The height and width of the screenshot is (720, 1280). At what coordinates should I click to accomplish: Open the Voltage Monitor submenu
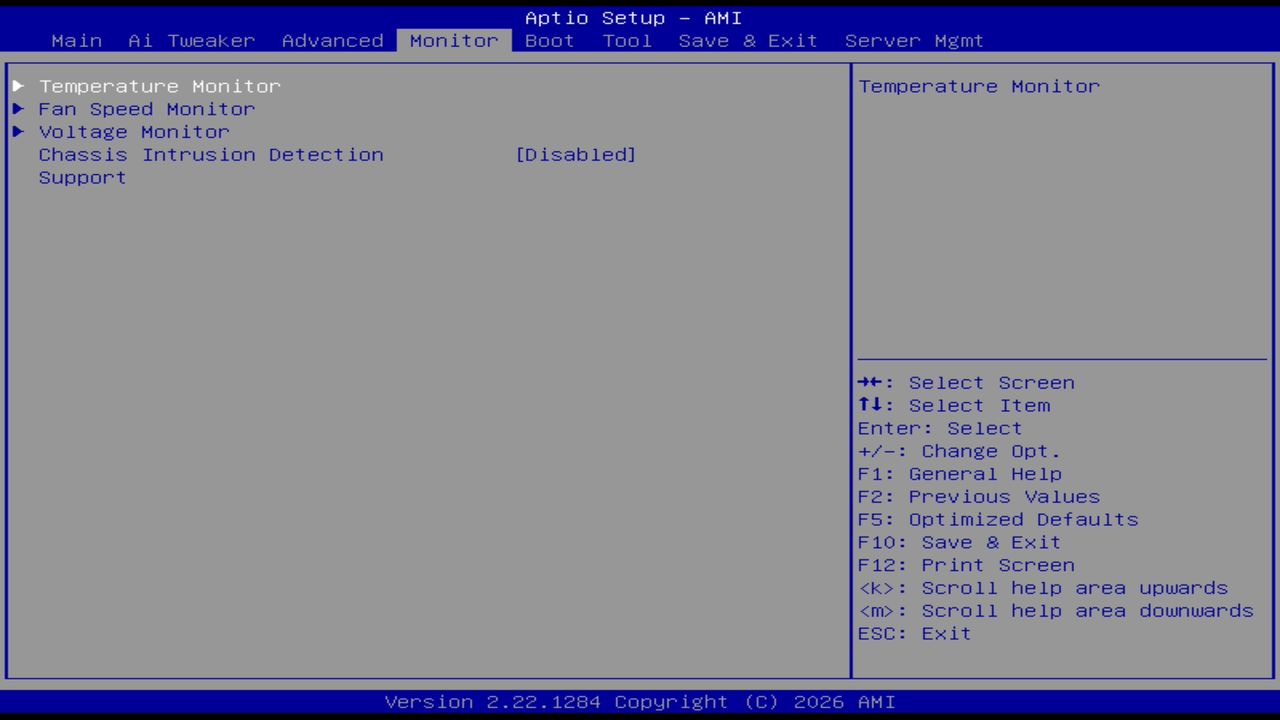134,132
